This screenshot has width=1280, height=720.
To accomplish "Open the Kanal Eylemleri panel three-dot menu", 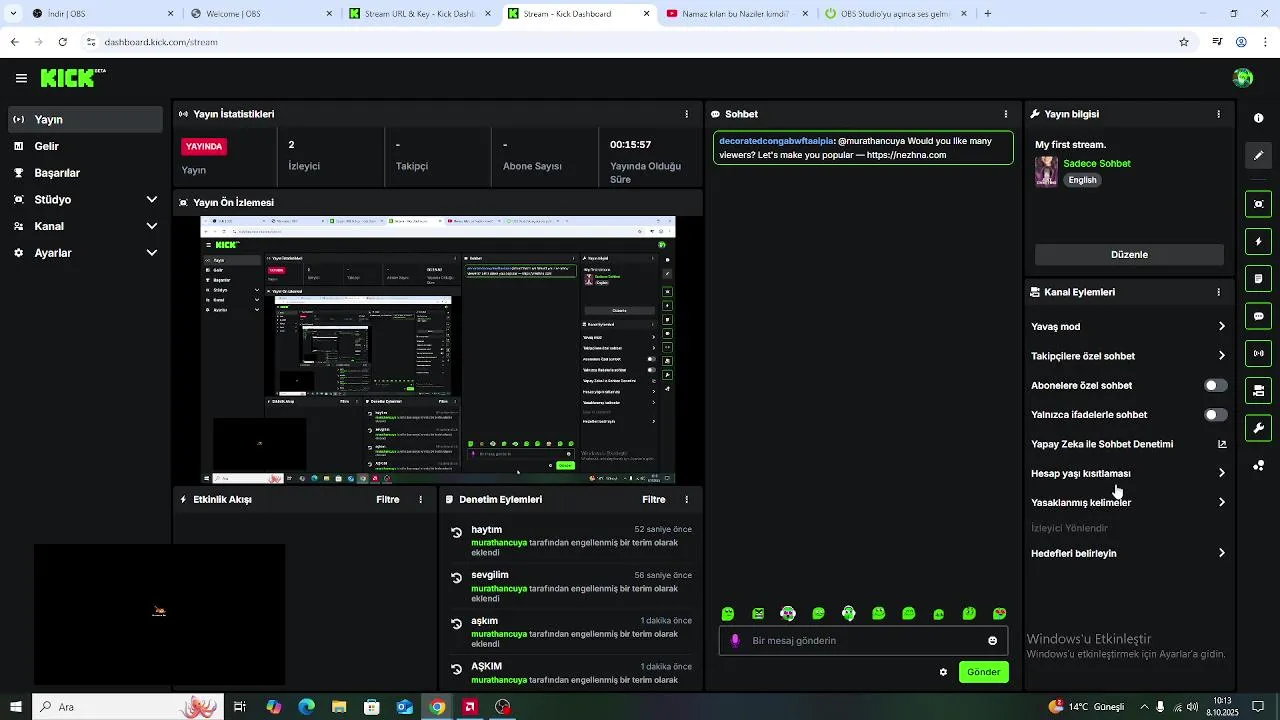I will (1218, 292).
